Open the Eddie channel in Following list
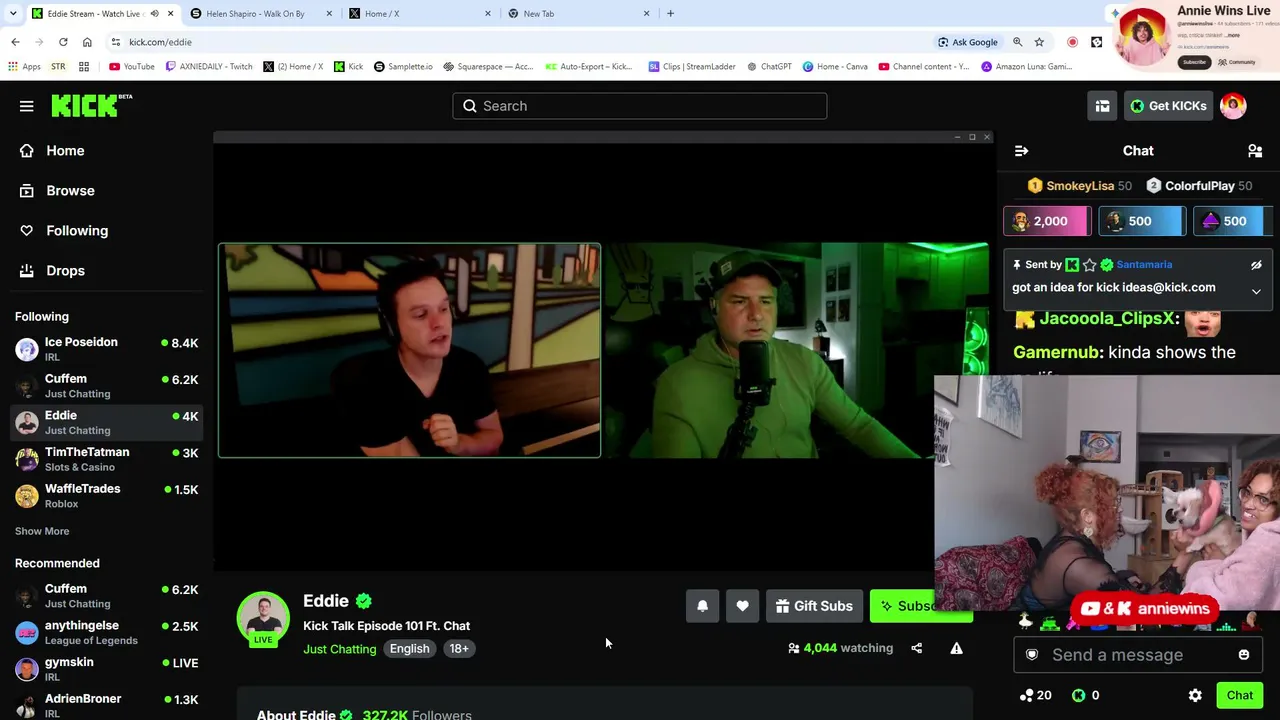This screenshot has width=1280, height=720. [107, 422]
